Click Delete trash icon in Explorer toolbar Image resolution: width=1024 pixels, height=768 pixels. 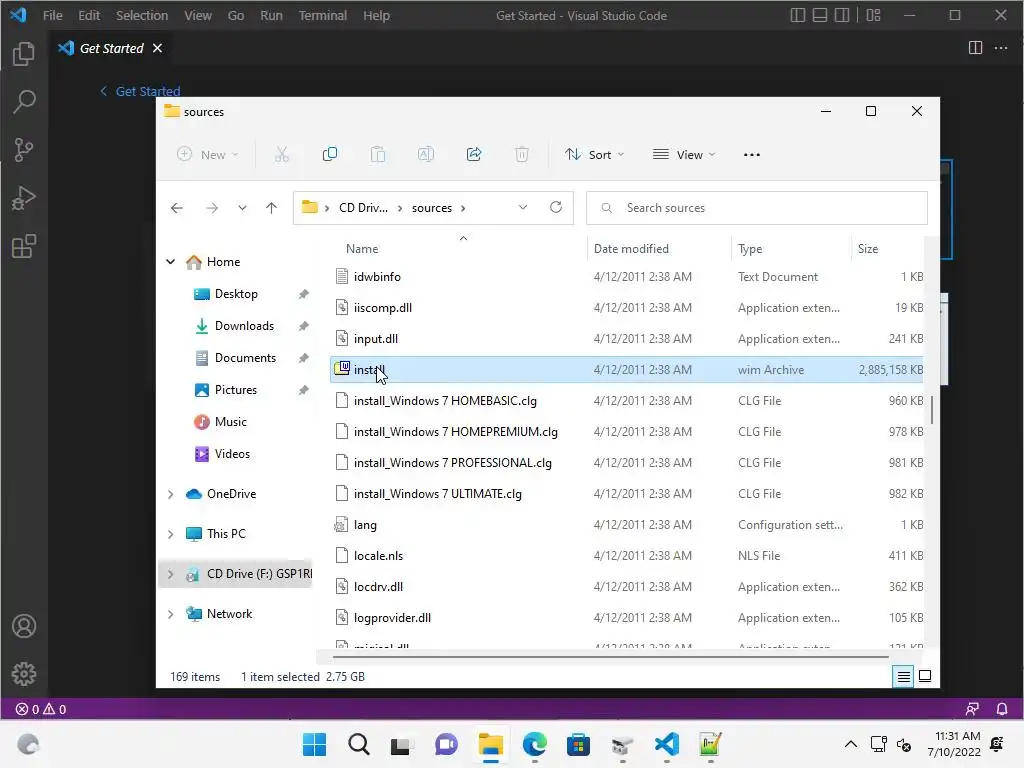[x=522, y=154]
